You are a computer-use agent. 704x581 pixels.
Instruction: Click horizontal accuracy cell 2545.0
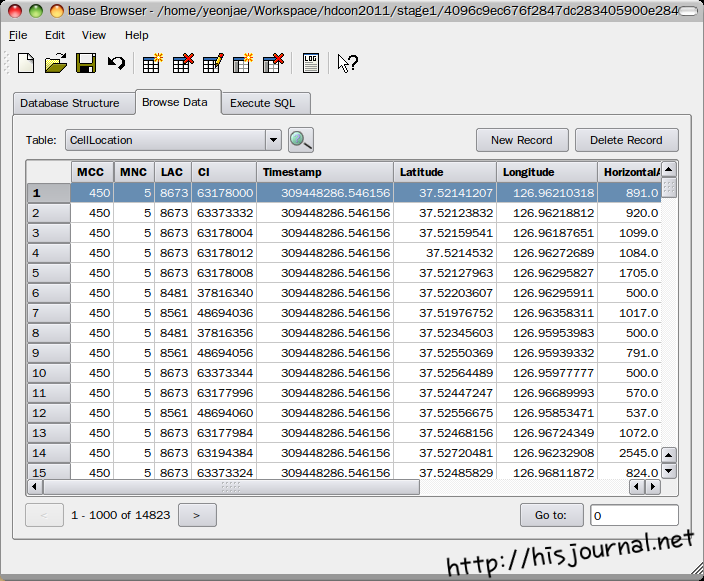tap(629, 453)
